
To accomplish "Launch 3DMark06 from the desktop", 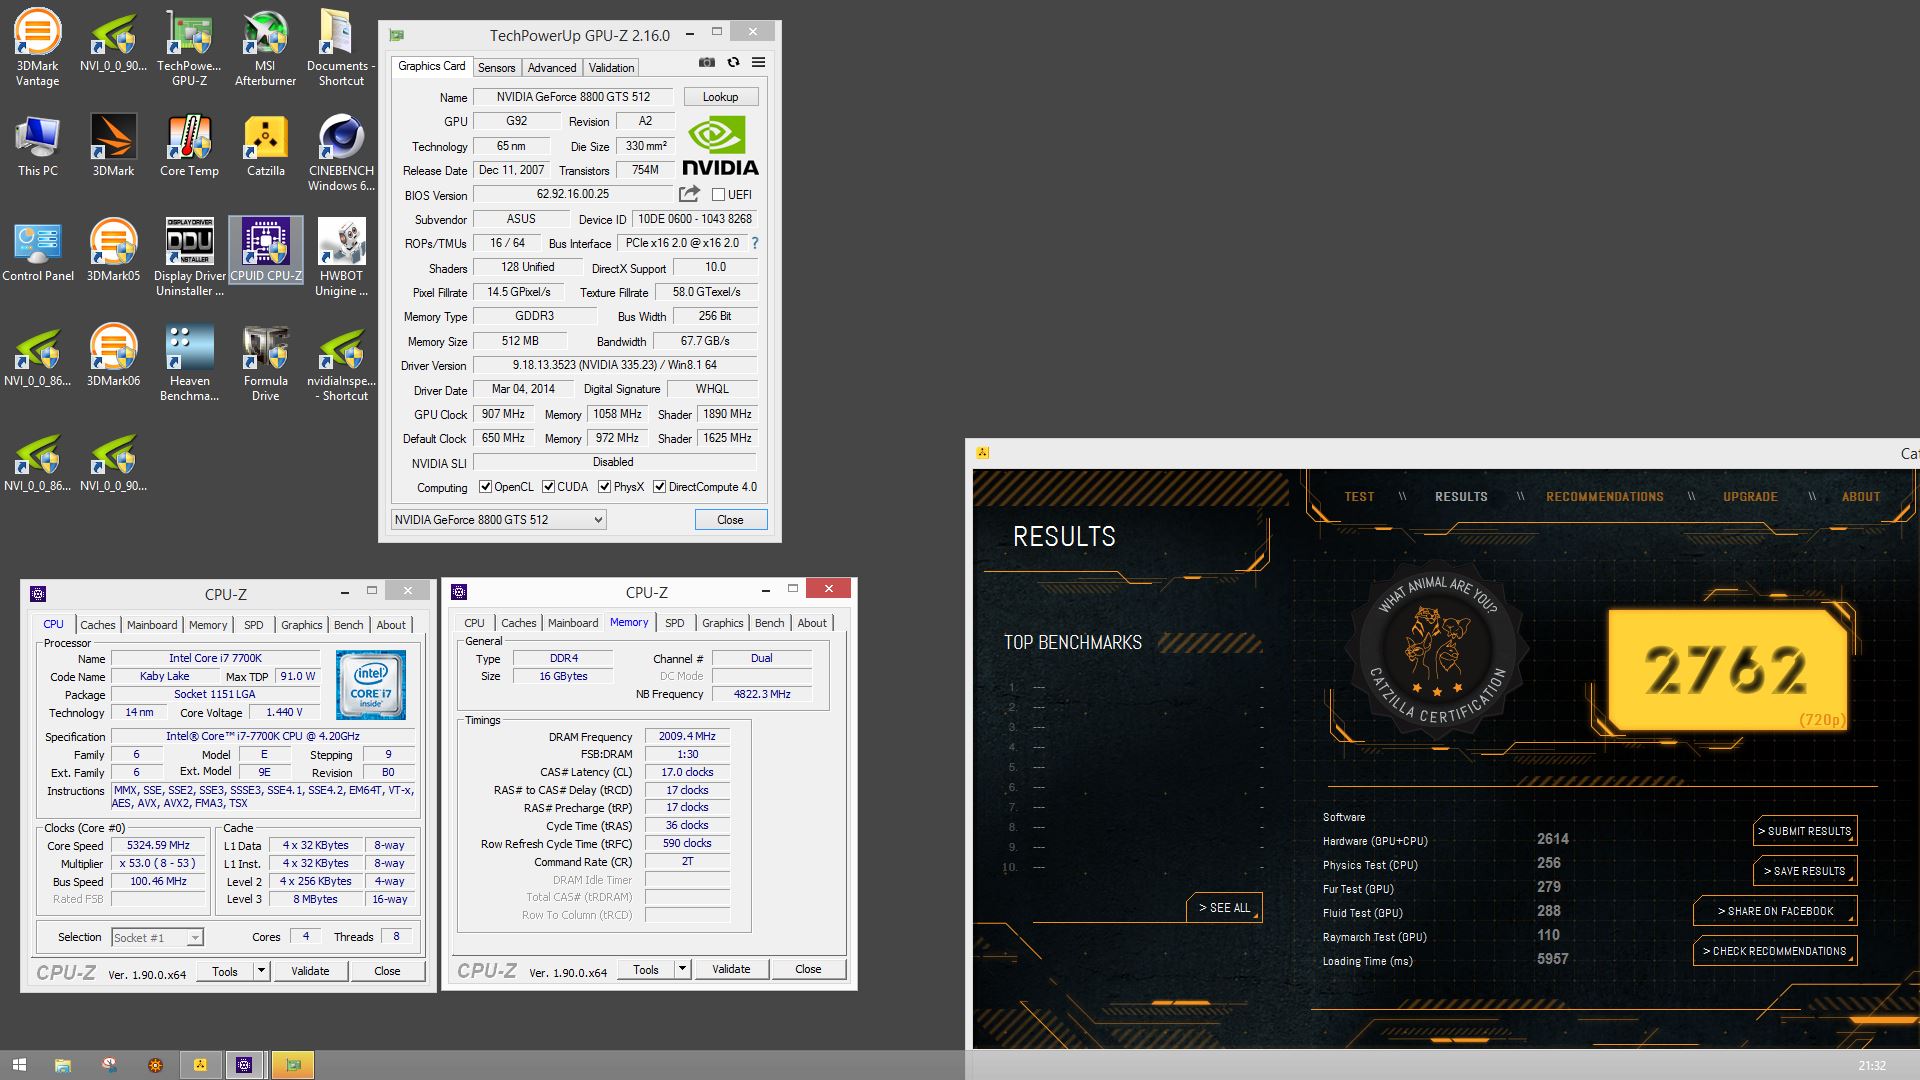I will click(x=113, y=355).
